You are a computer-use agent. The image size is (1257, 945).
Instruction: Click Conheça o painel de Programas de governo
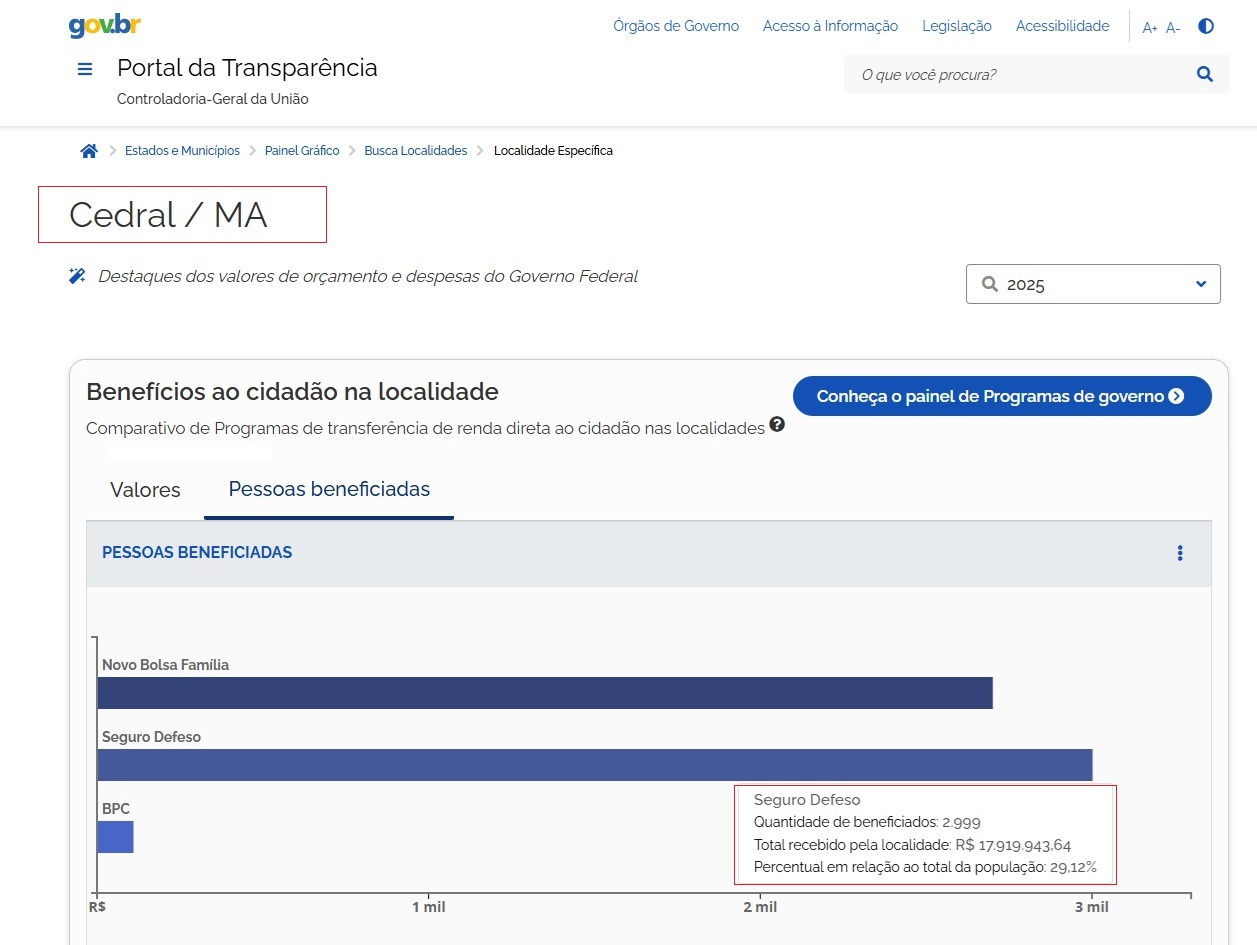coord(1001,396)
